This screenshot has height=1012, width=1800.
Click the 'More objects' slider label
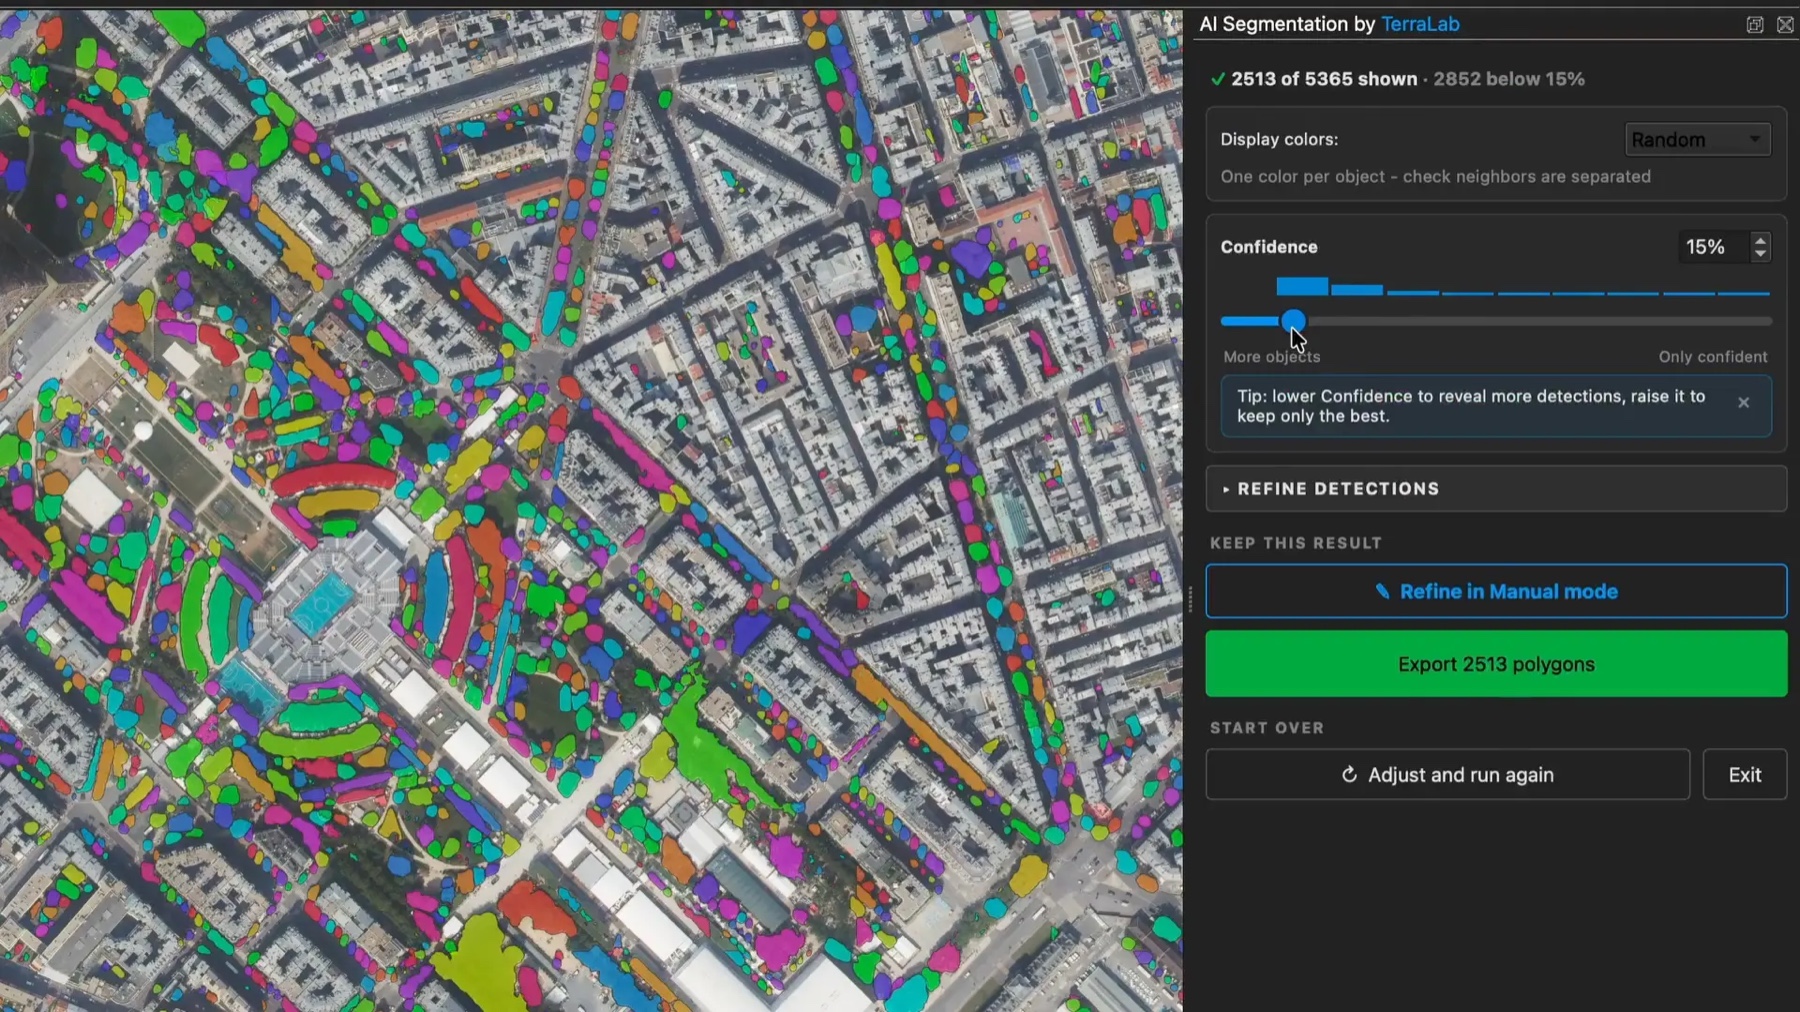point(1272,357)
